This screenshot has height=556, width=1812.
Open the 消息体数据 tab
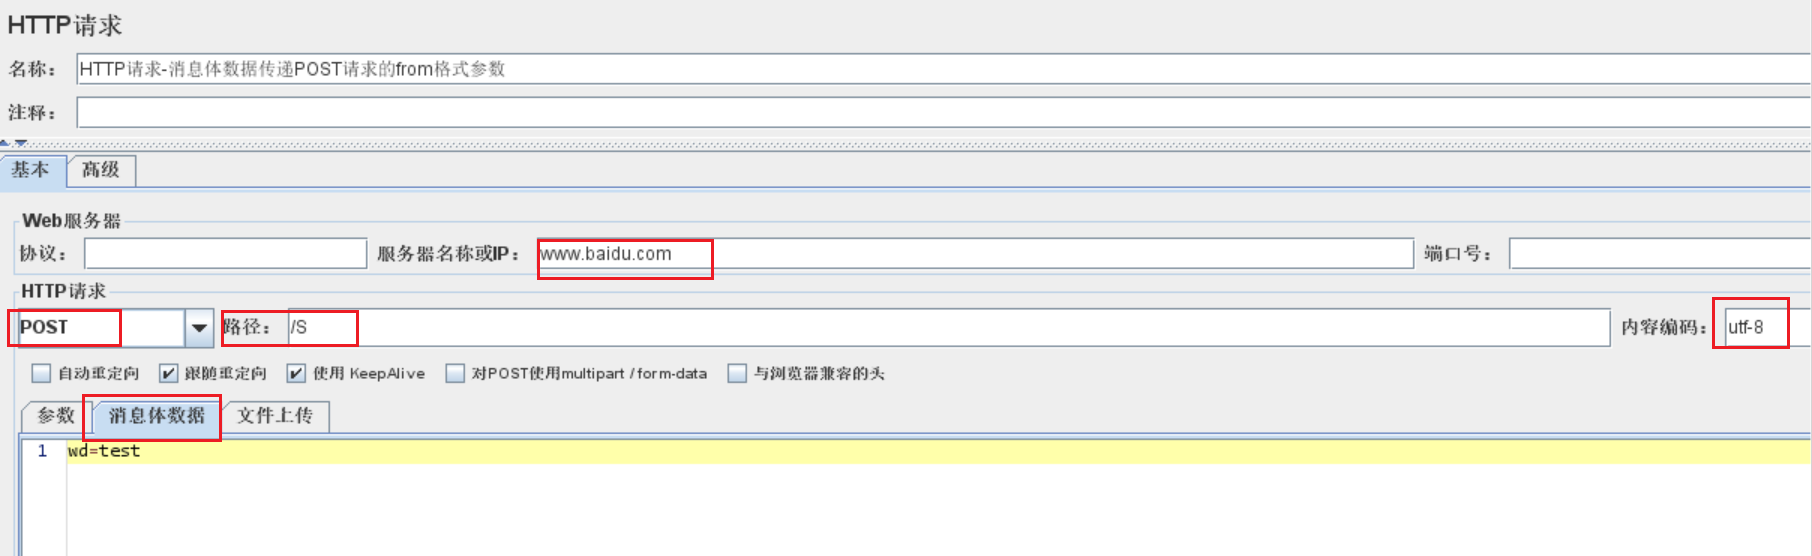tap(156, 416)
